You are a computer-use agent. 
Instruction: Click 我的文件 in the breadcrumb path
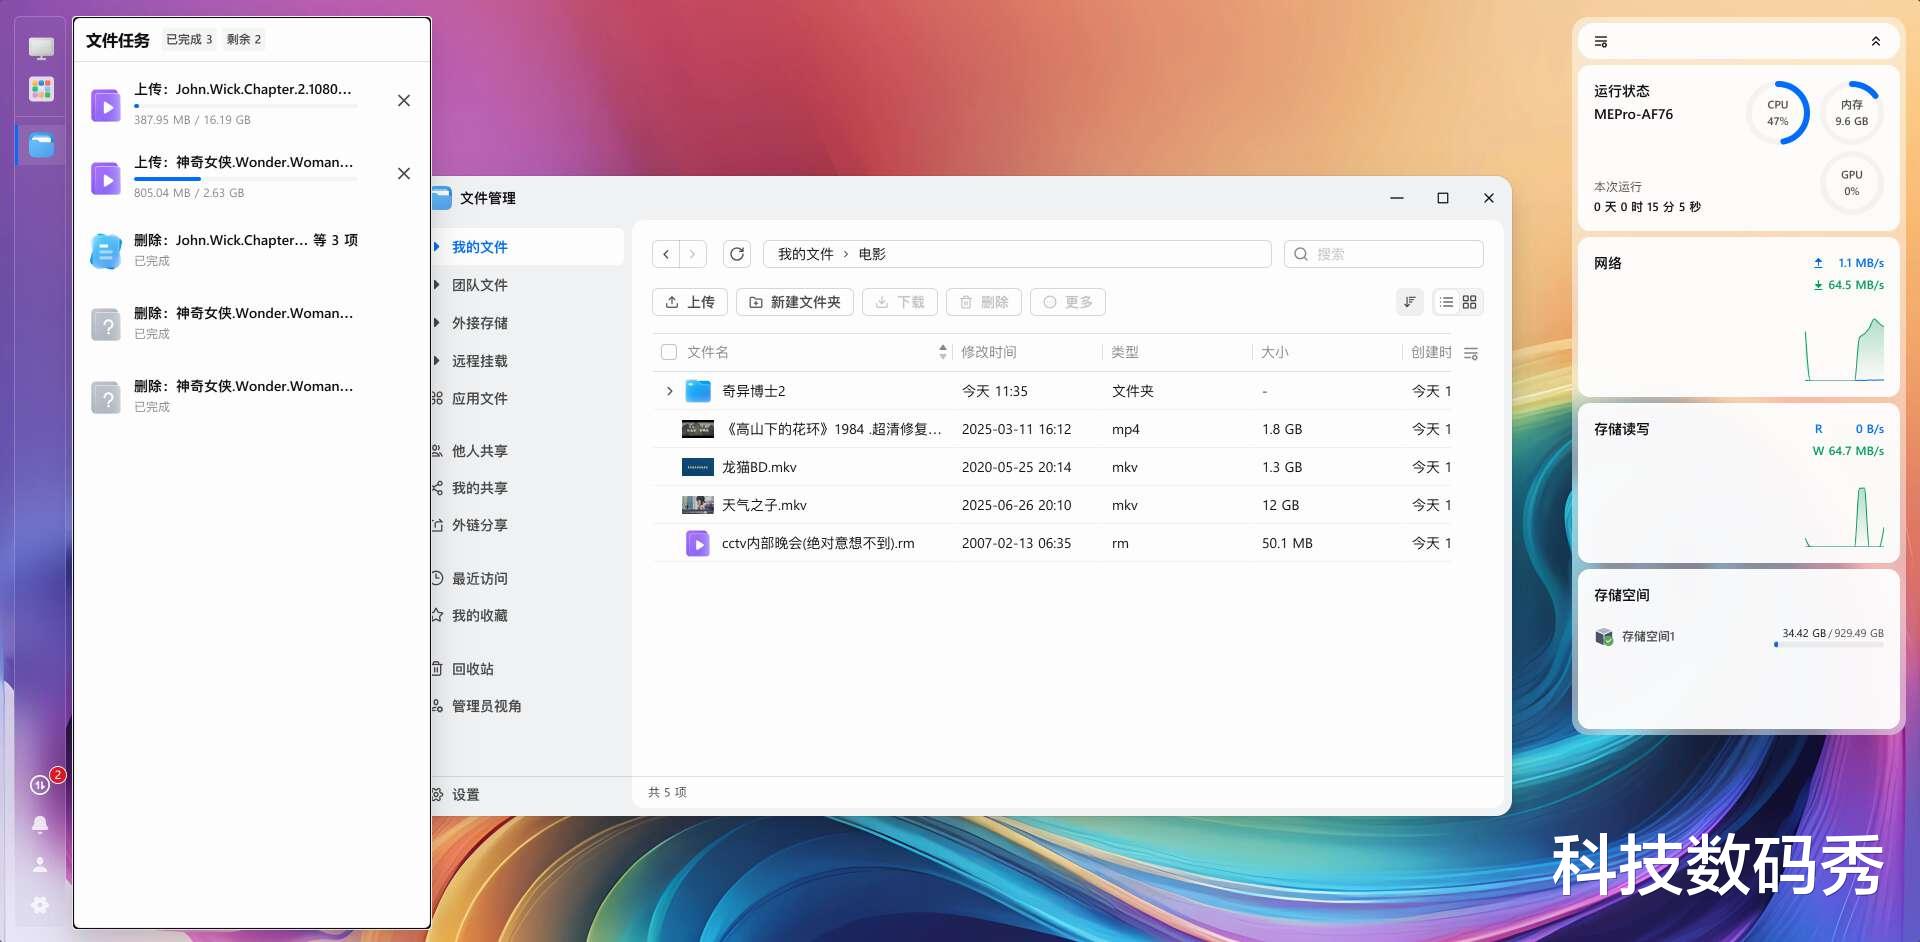805,254
